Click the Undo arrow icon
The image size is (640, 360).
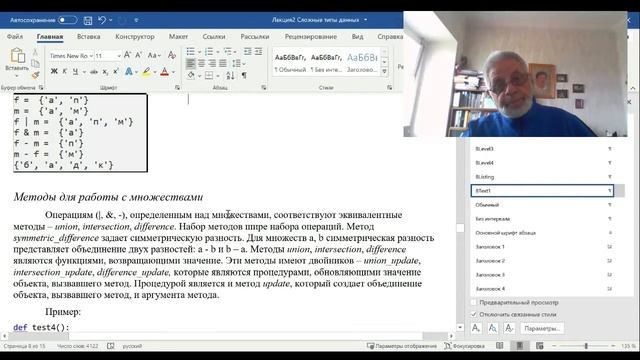point(102,20)
